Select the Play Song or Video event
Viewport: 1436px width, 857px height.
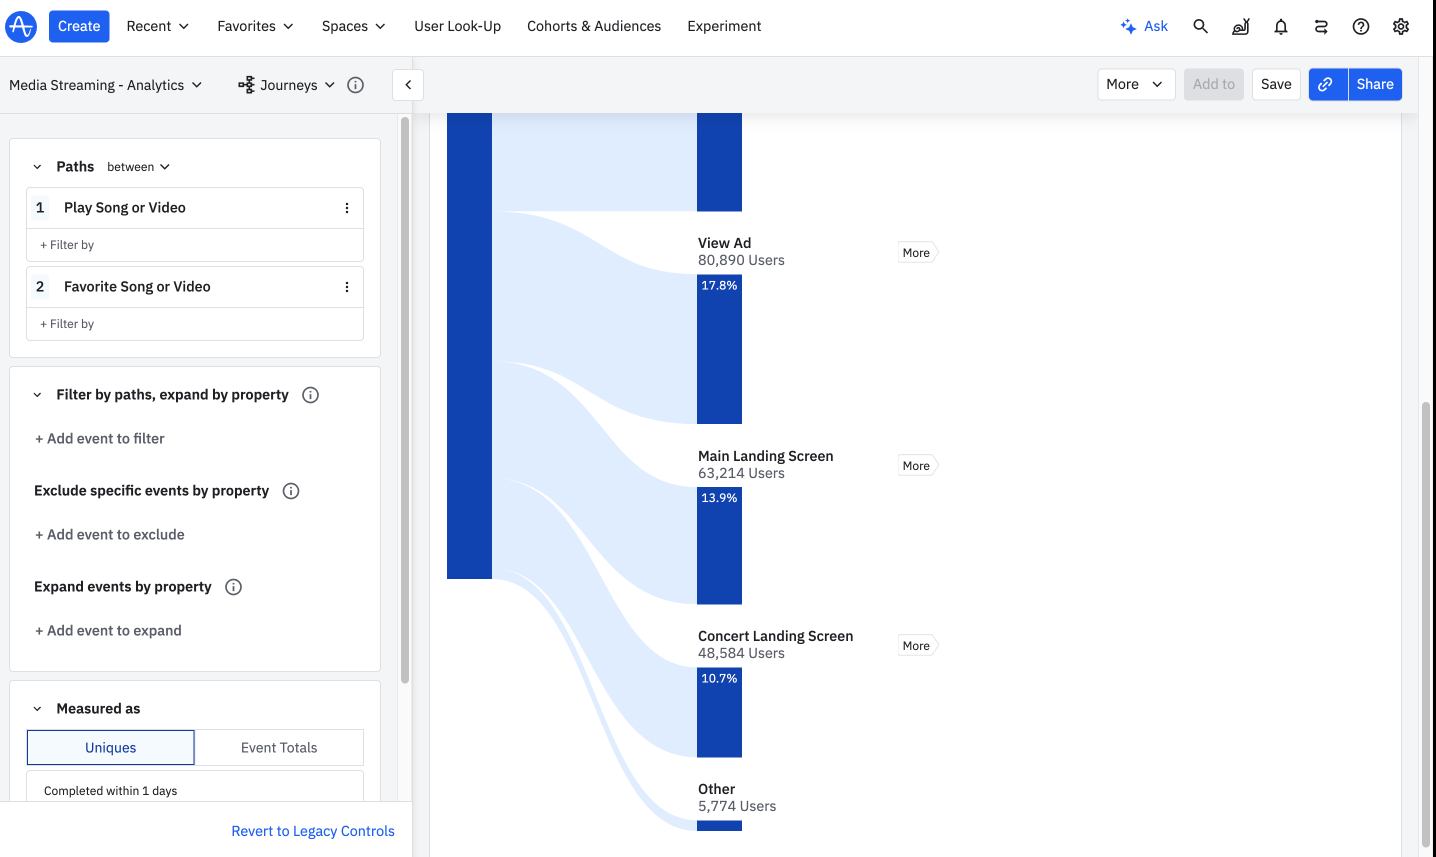pyautogui.click(x=125, y=208)
